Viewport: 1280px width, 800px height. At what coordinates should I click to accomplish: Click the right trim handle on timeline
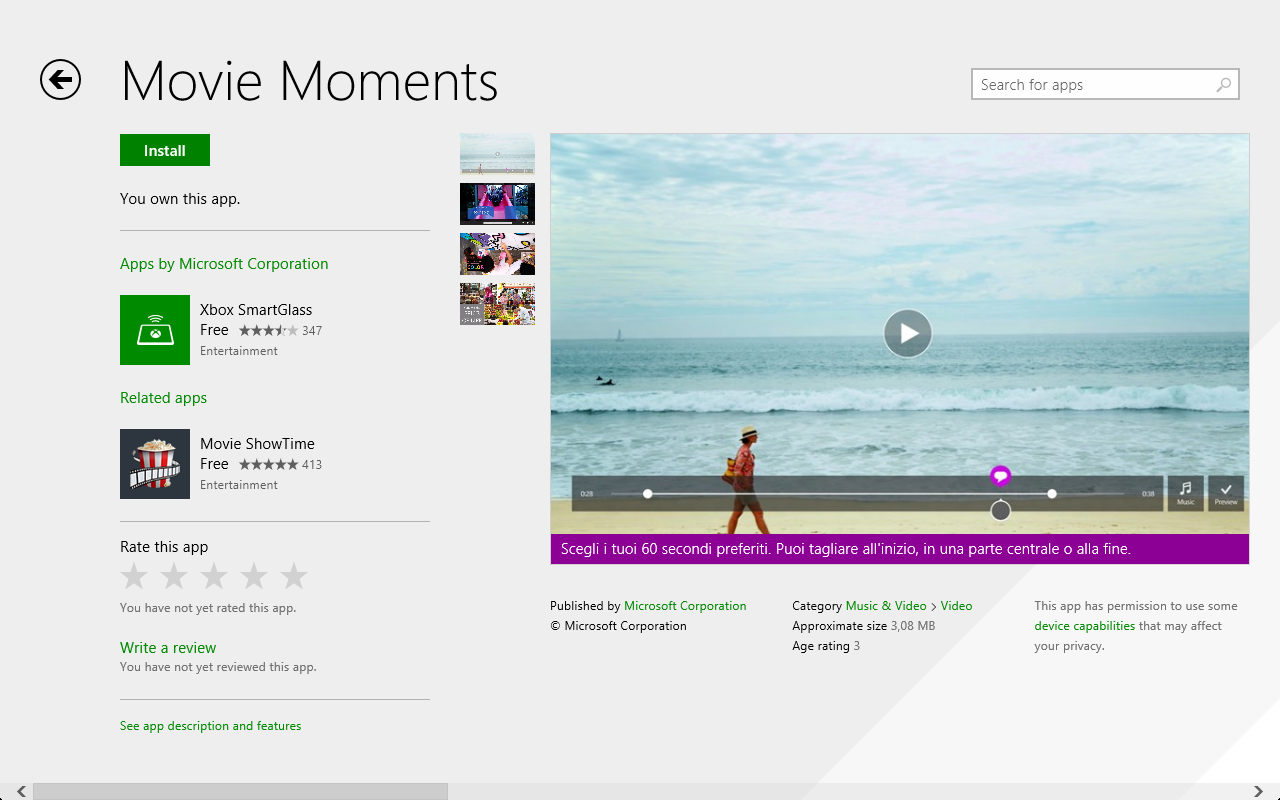1052,494
